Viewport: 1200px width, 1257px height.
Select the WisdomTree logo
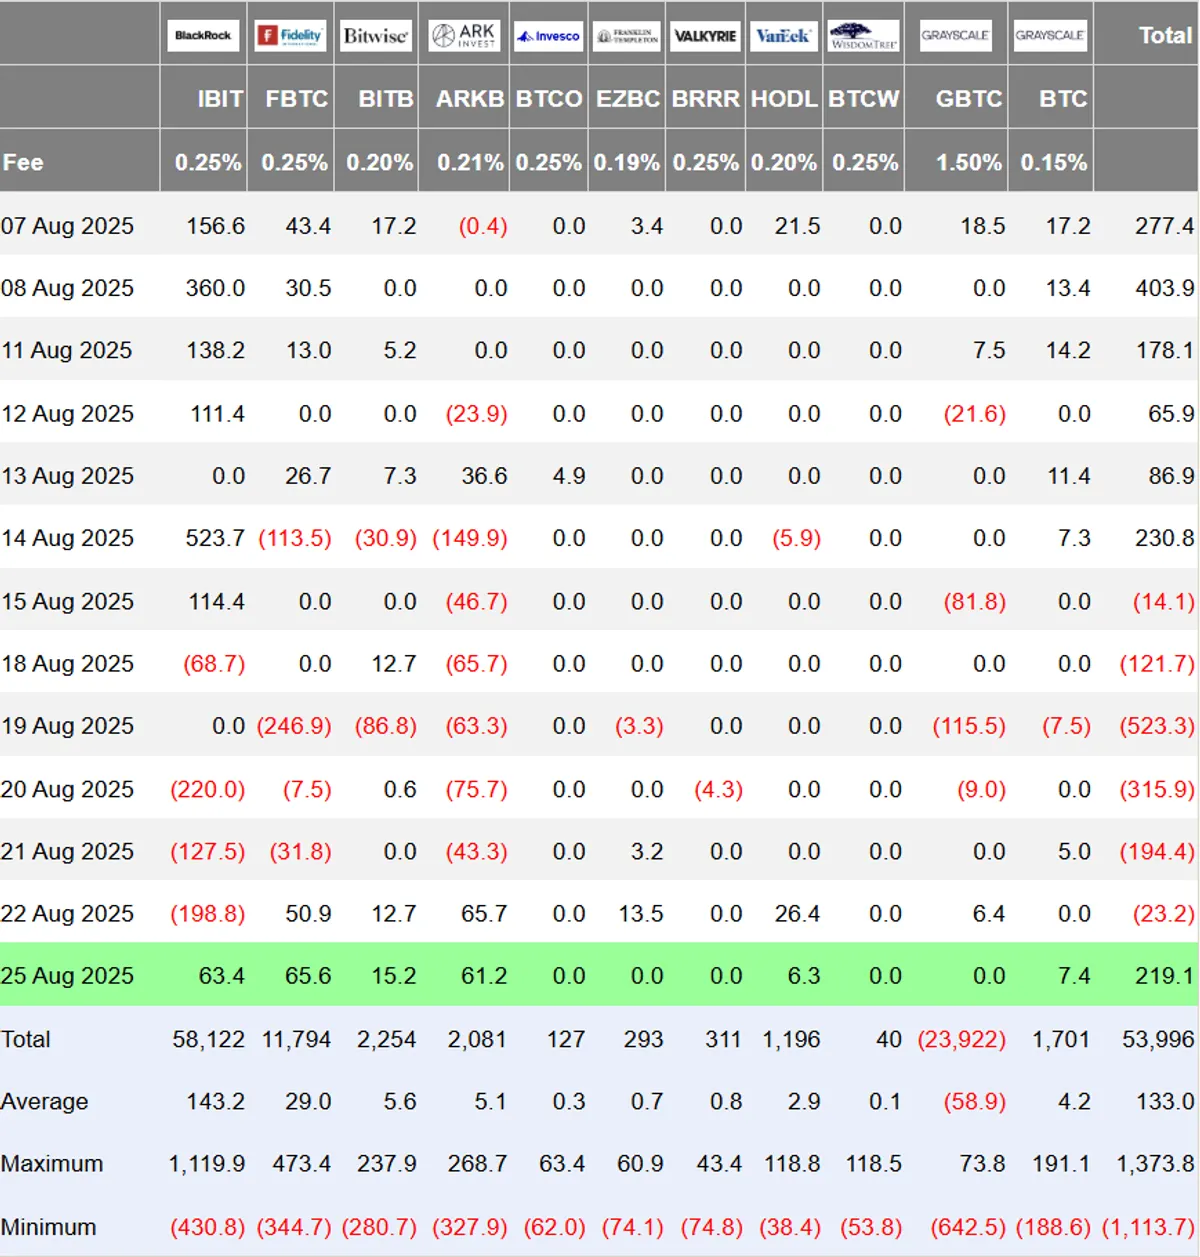864,35
